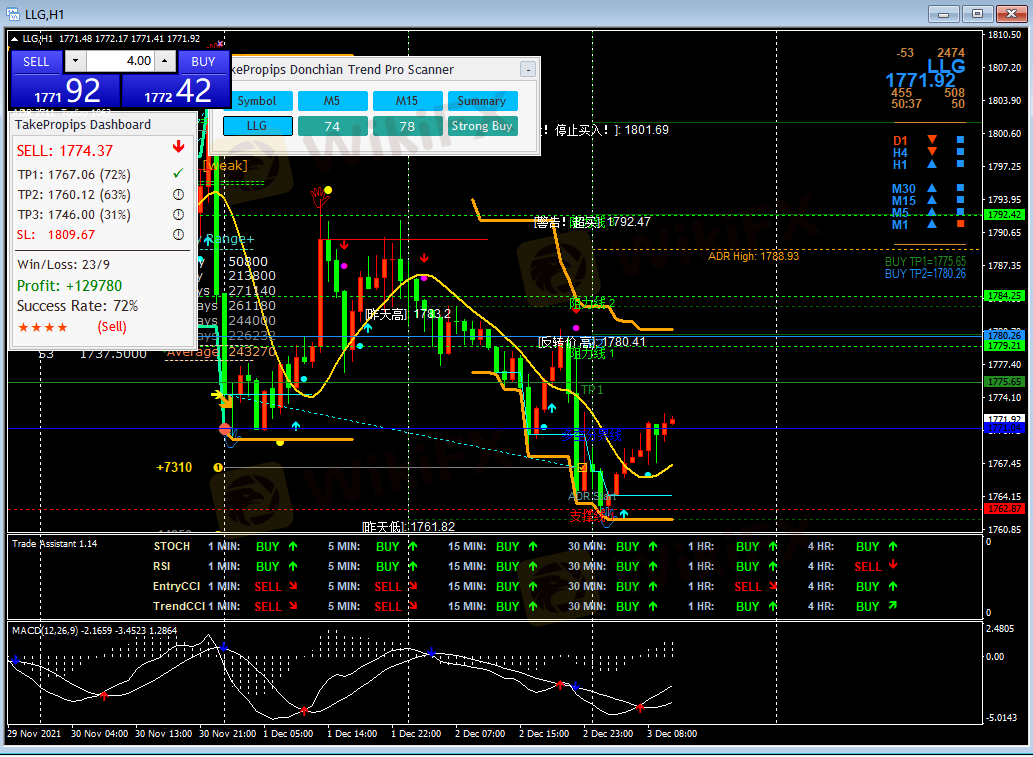Click the M15 column header in scanner

click(407, 101)
